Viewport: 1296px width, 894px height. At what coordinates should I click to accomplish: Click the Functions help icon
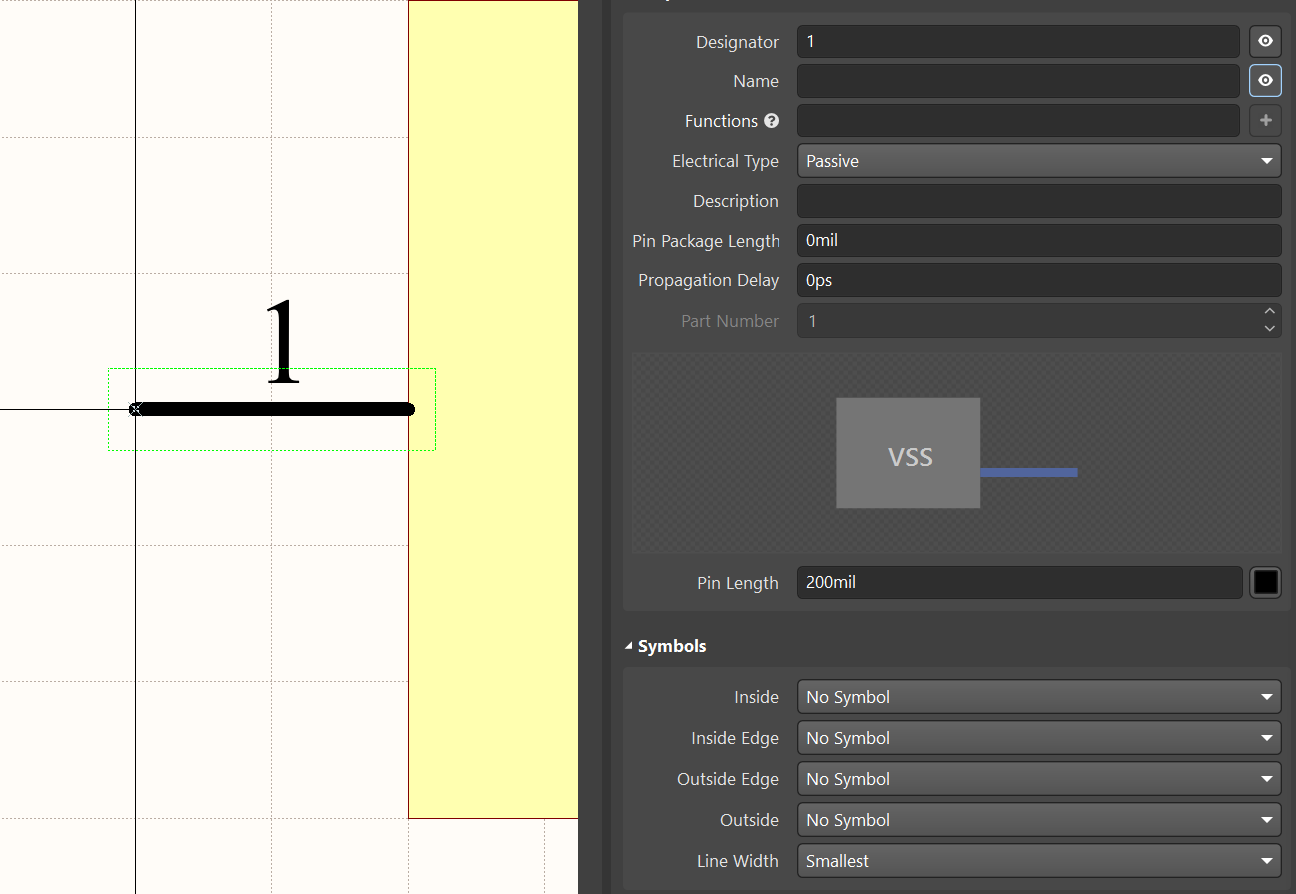(771, 121)
